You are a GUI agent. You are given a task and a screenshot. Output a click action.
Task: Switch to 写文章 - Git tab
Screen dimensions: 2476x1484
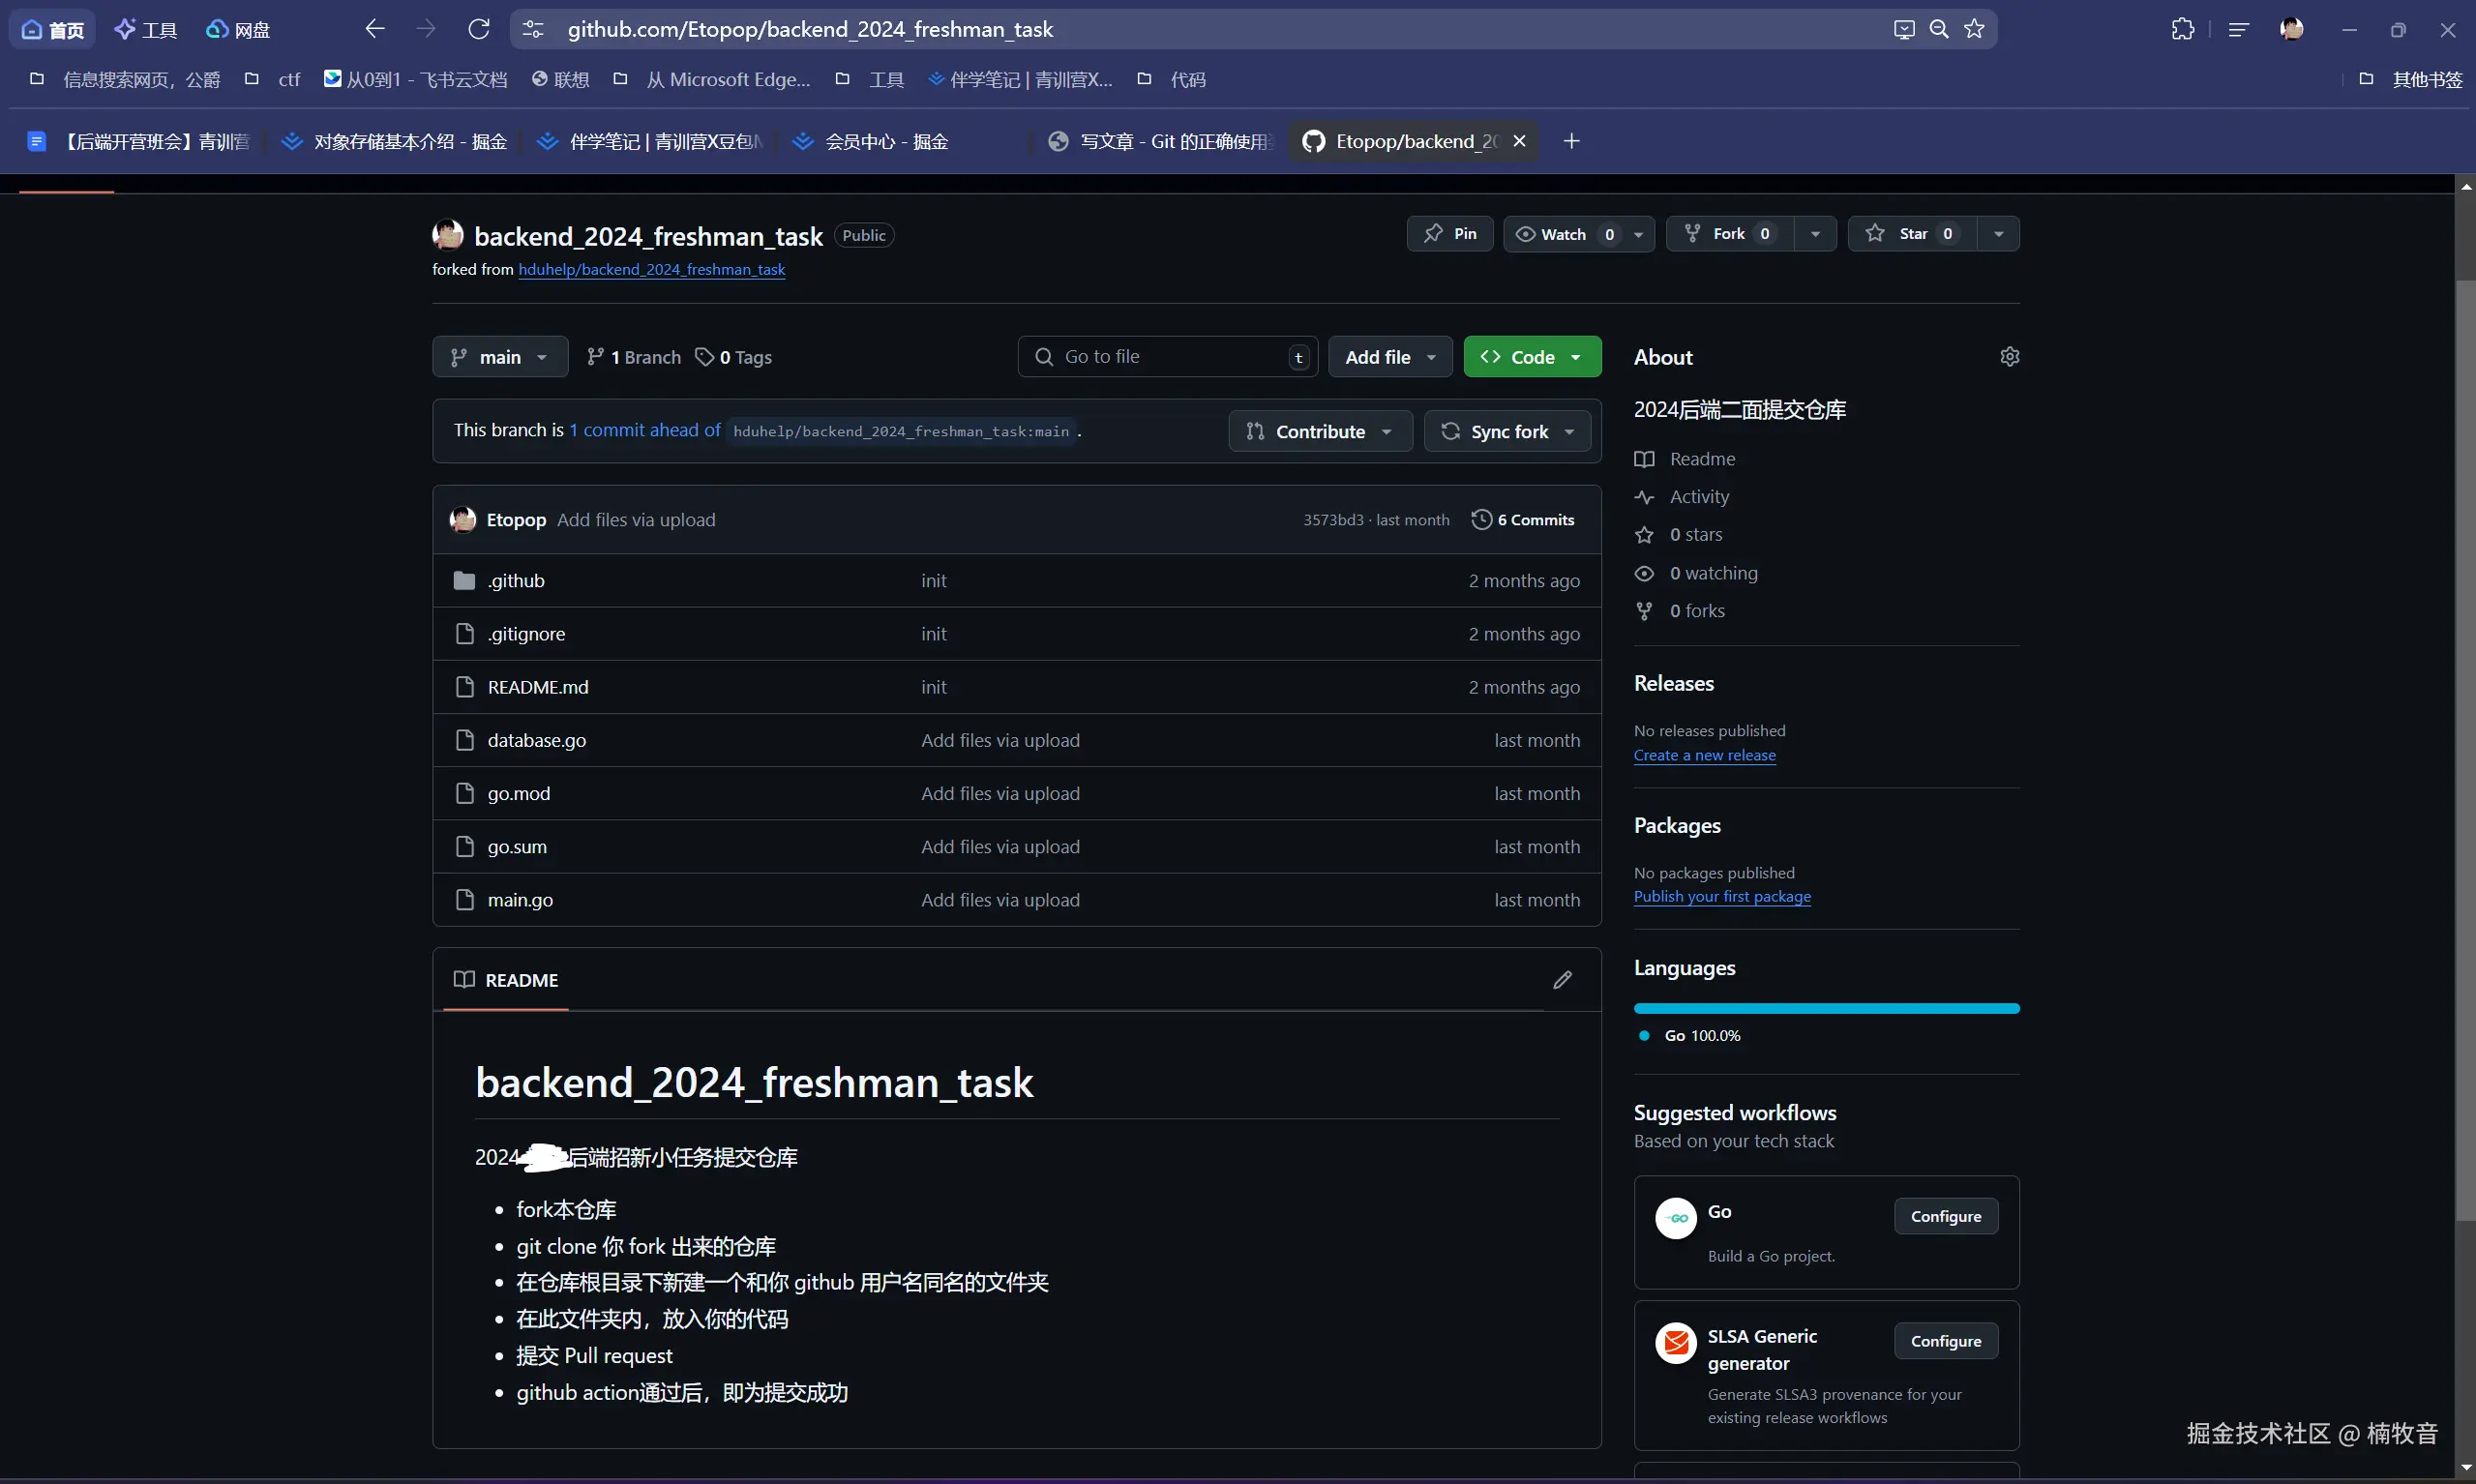click(x=1160, y=141)
